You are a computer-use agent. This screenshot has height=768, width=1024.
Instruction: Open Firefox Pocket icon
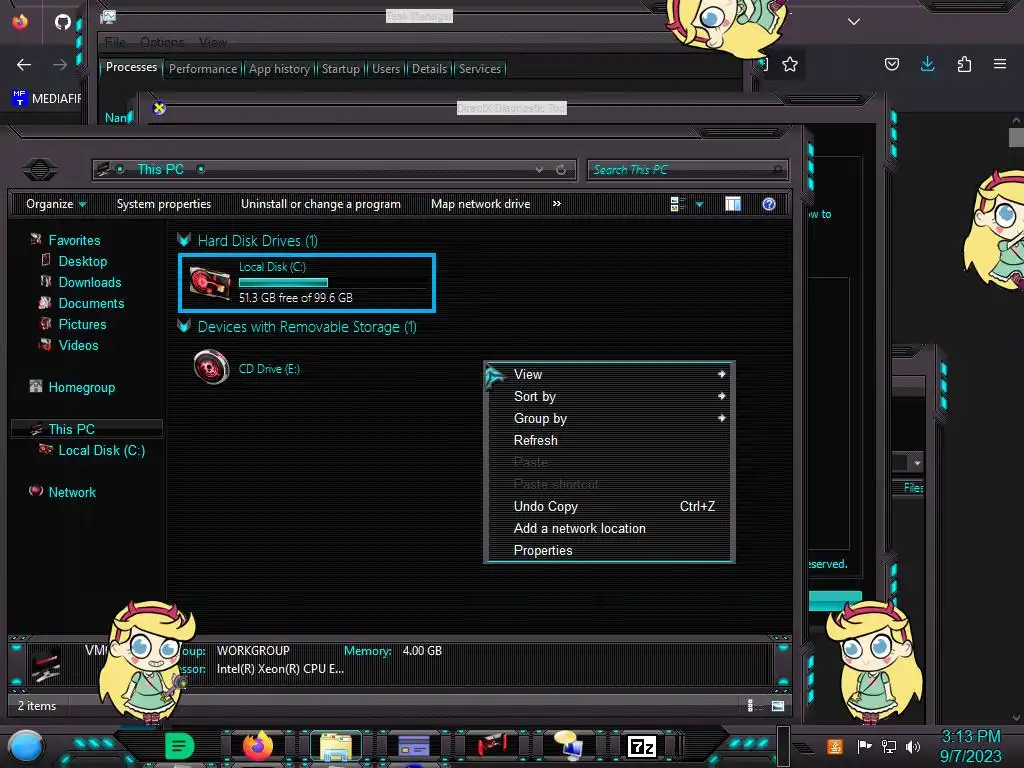tap(891, 64)
